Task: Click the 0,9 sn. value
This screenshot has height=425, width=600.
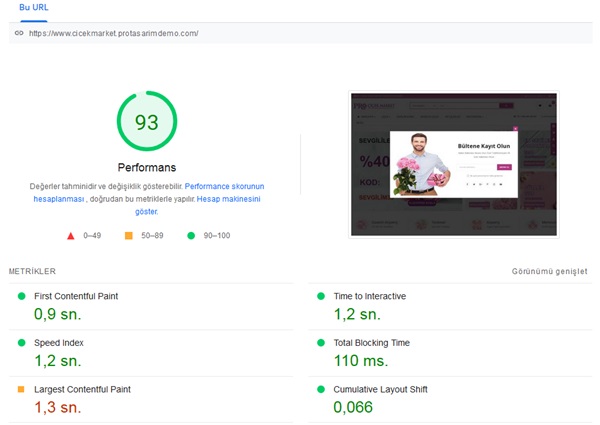Action: (58, 314)
